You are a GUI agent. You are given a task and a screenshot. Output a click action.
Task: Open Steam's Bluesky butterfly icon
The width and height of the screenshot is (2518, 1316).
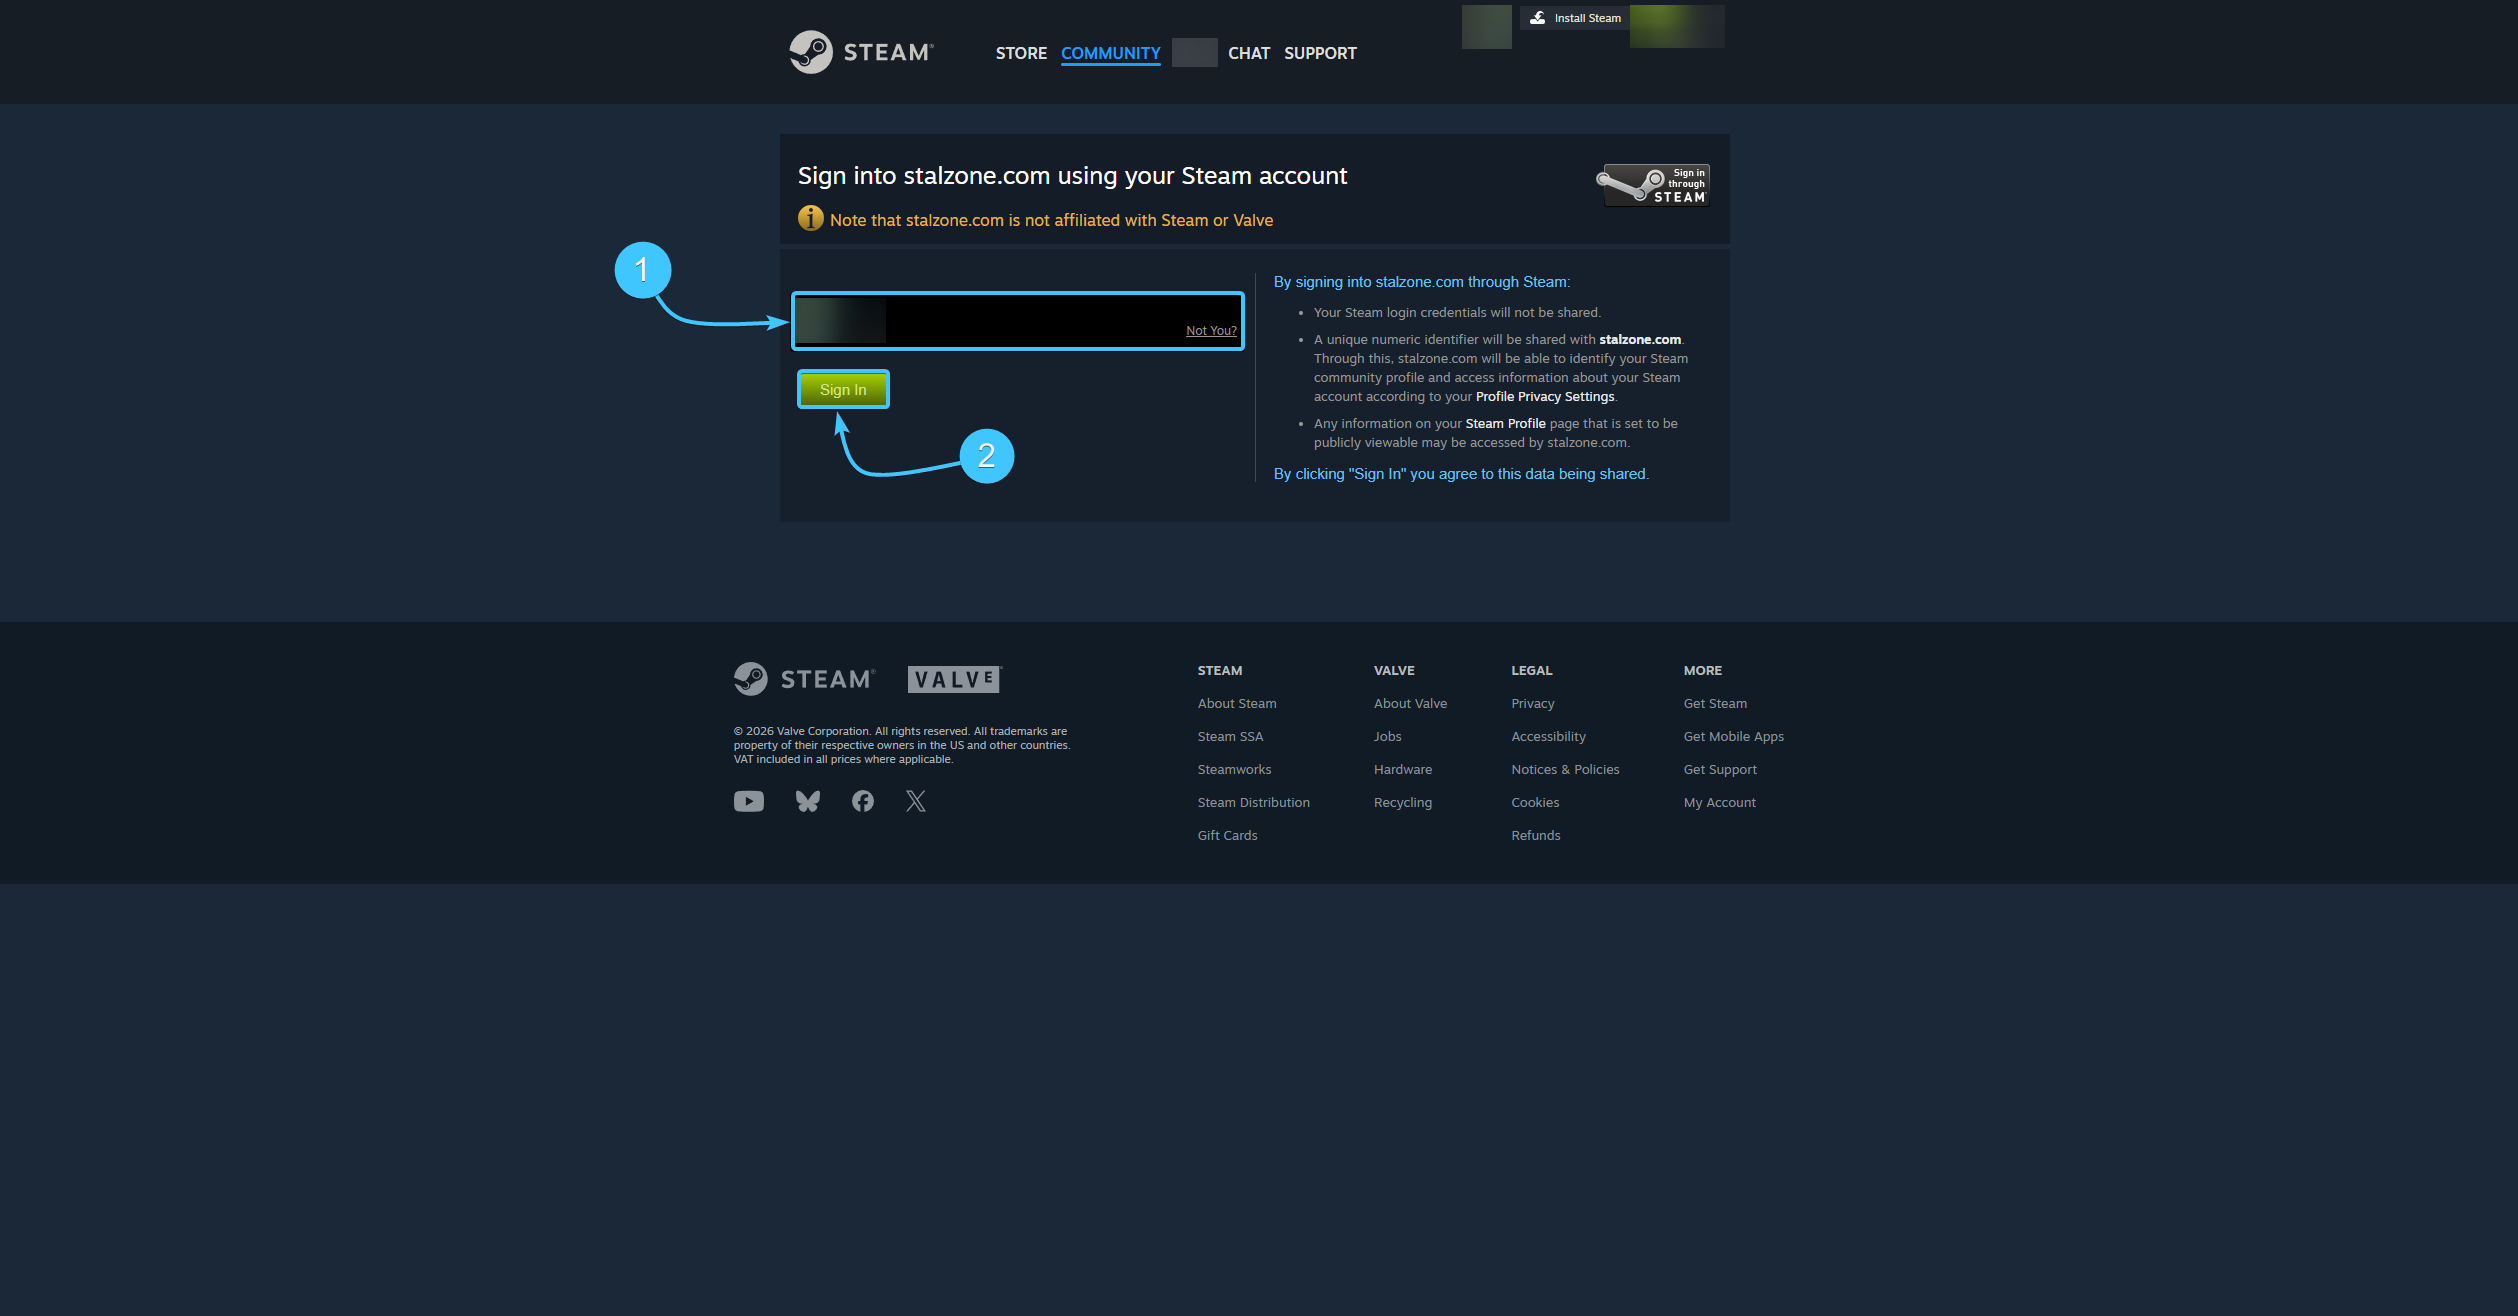click(x=808, y=801)
